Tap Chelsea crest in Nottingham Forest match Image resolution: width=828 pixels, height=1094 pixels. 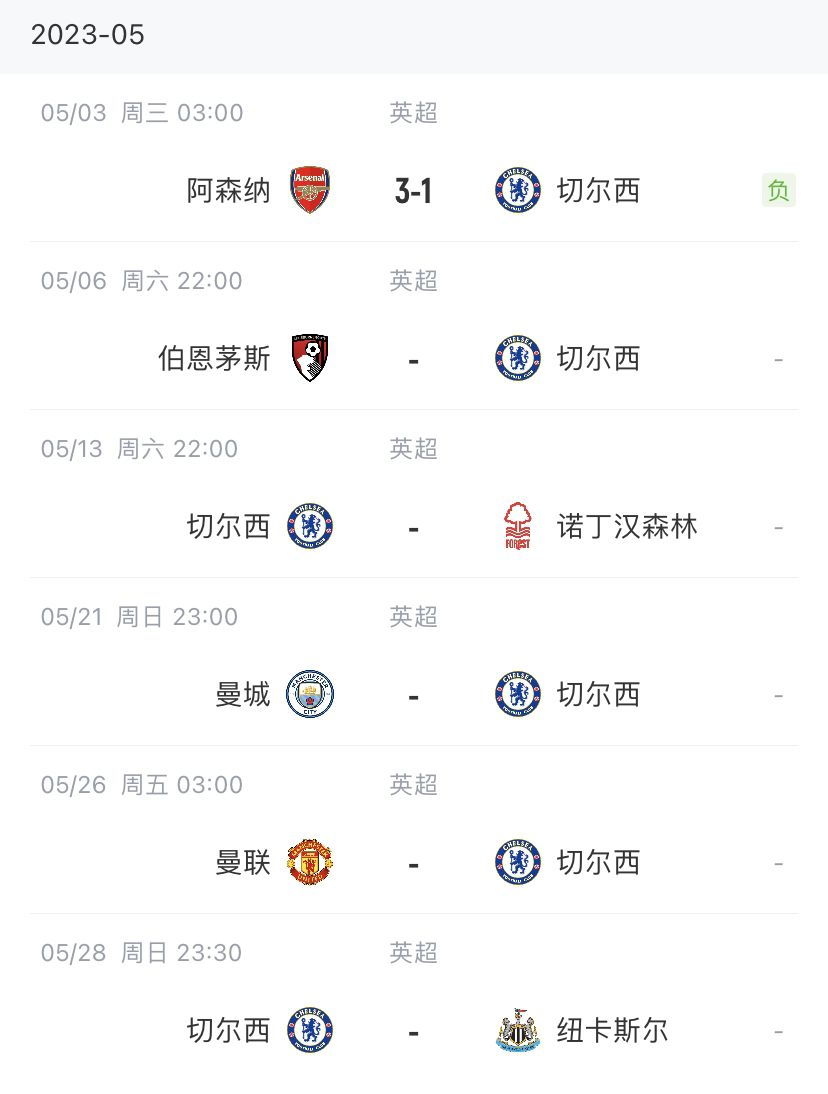[x=310, y=526]
